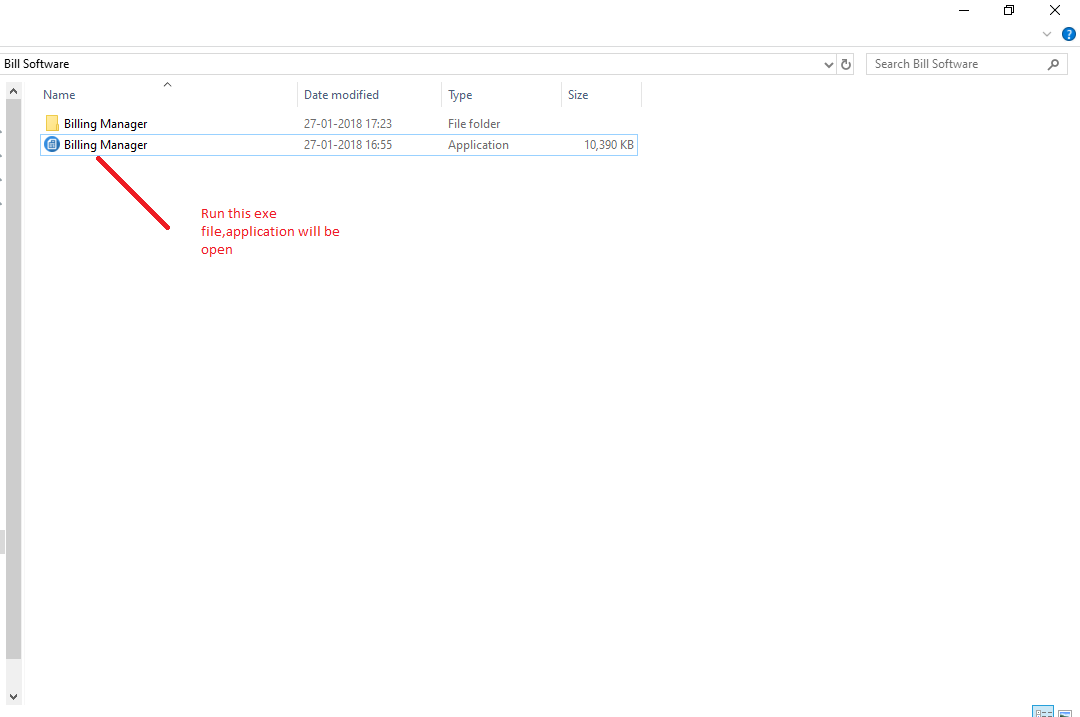
Task: Click the date 27-01-2018 16:55
Action: click(x=348, y=145)
